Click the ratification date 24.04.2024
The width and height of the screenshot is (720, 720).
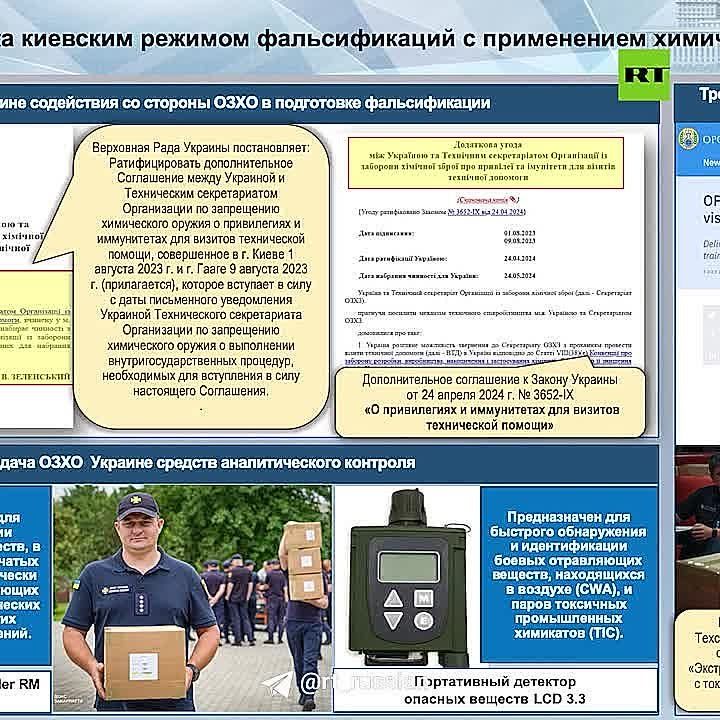tap(519, 259)
